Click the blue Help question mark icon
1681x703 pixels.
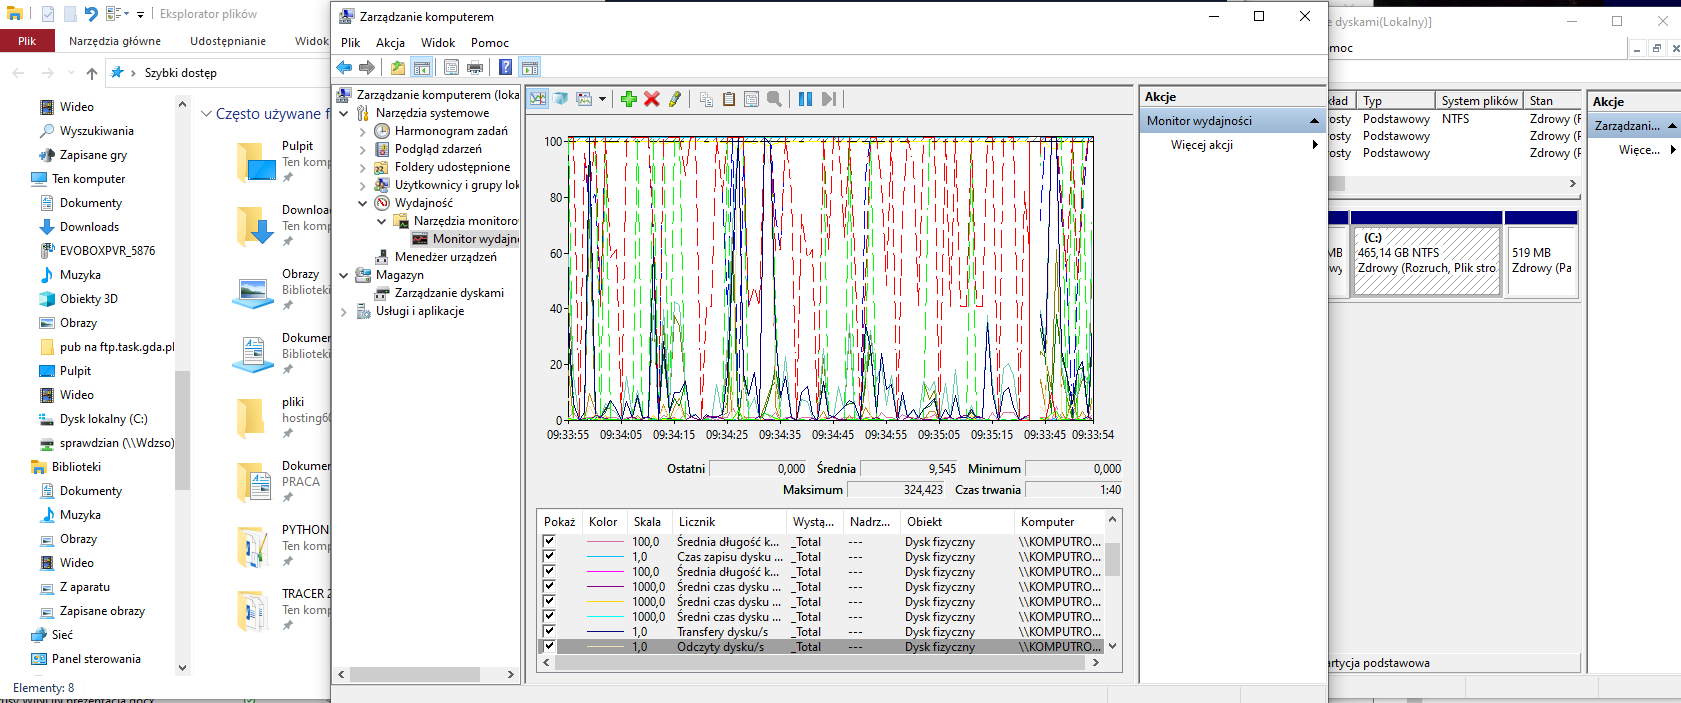tap(506, 67)
